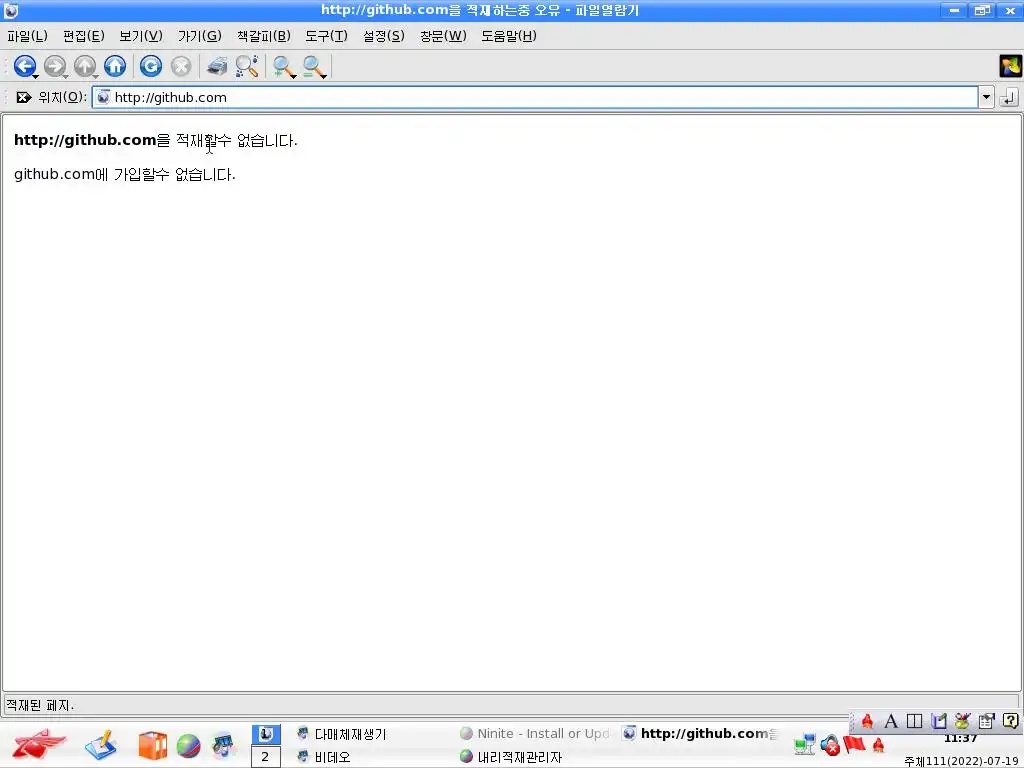
Task: Launch the green-red globe browser icon
Action: click(188, 746)
